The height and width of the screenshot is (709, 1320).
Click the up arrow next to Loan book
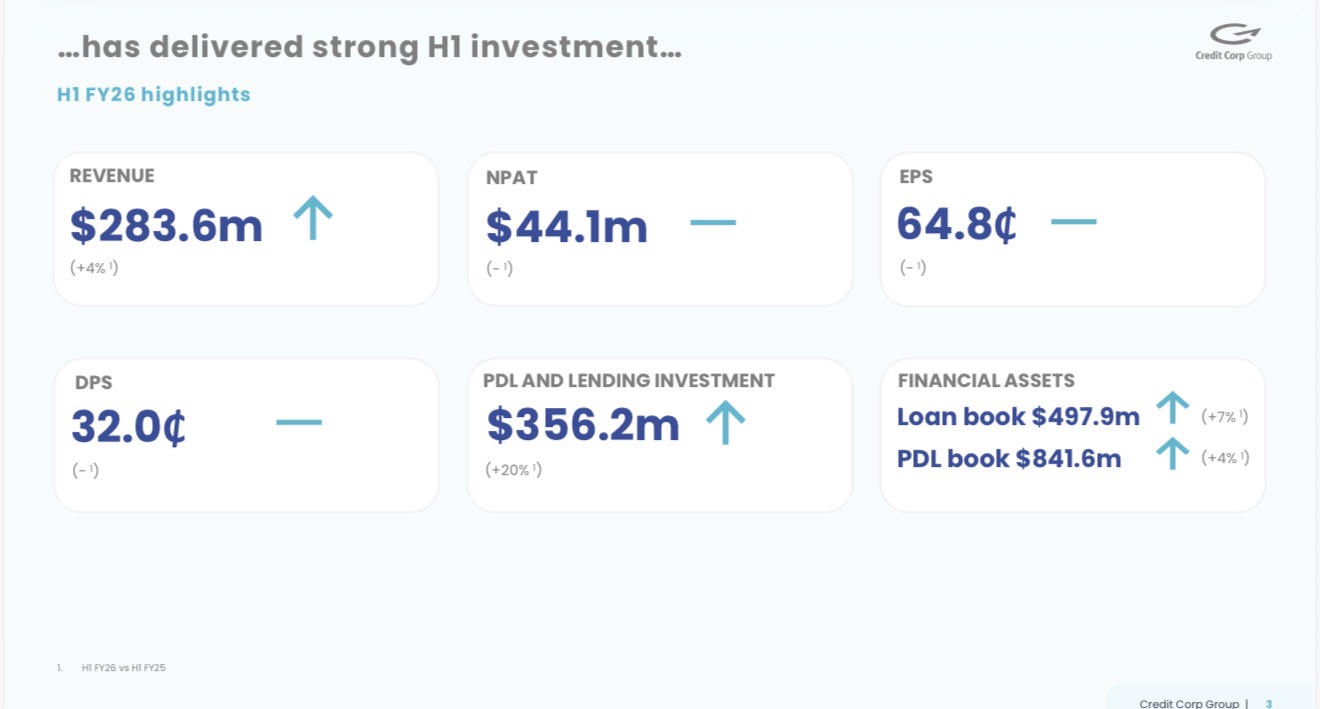pos(1172,408)
